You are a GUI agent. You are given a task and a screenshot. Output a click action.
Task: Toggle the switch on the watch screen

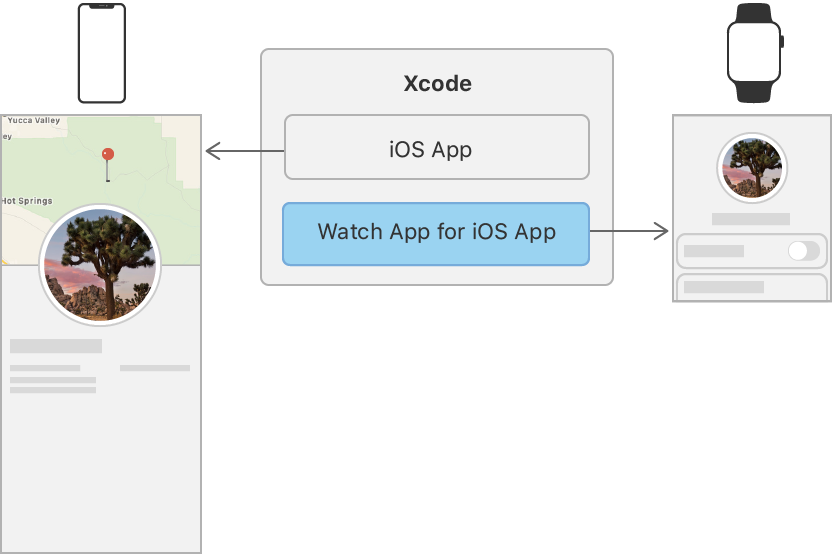[802, 251]
